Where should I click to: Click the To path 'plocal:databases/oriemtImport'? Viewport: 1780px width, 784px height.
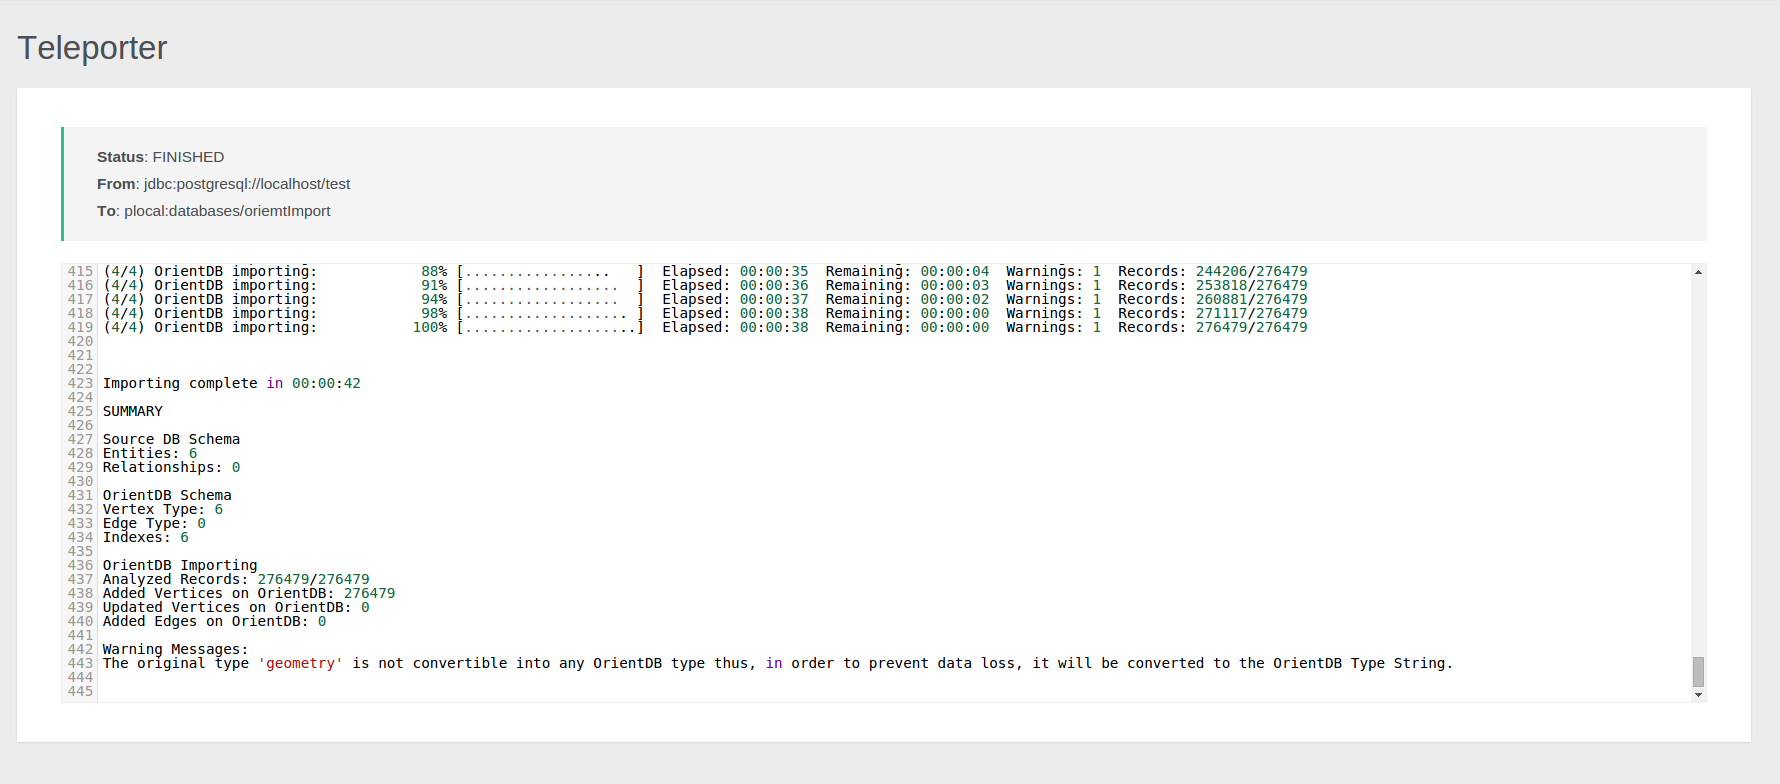(227, 211)
